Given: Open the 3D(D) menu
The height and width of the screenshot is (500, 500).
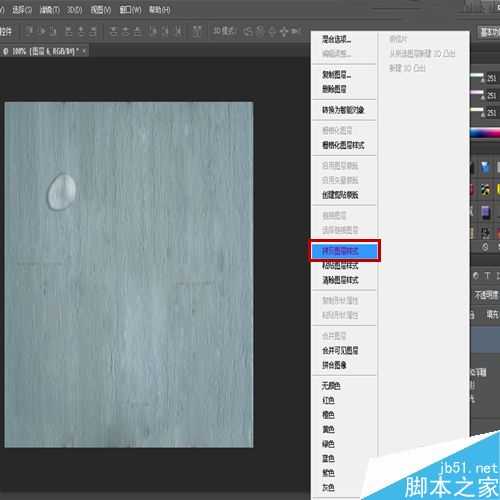Looking at the screenshot, I should click(x=74, y=10).
